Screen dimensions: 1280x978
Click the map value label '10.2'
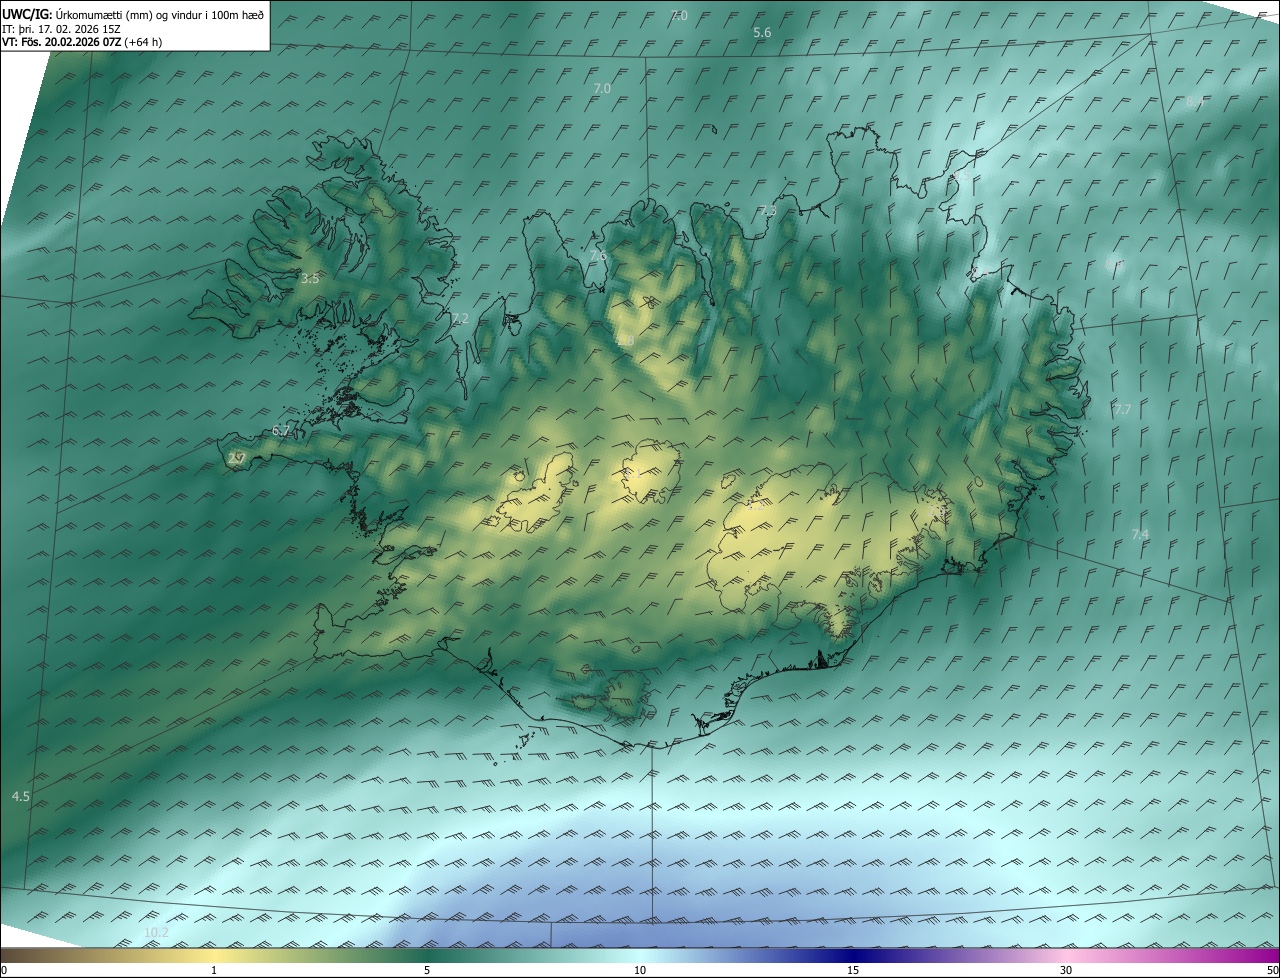click(x=156, y=933)
